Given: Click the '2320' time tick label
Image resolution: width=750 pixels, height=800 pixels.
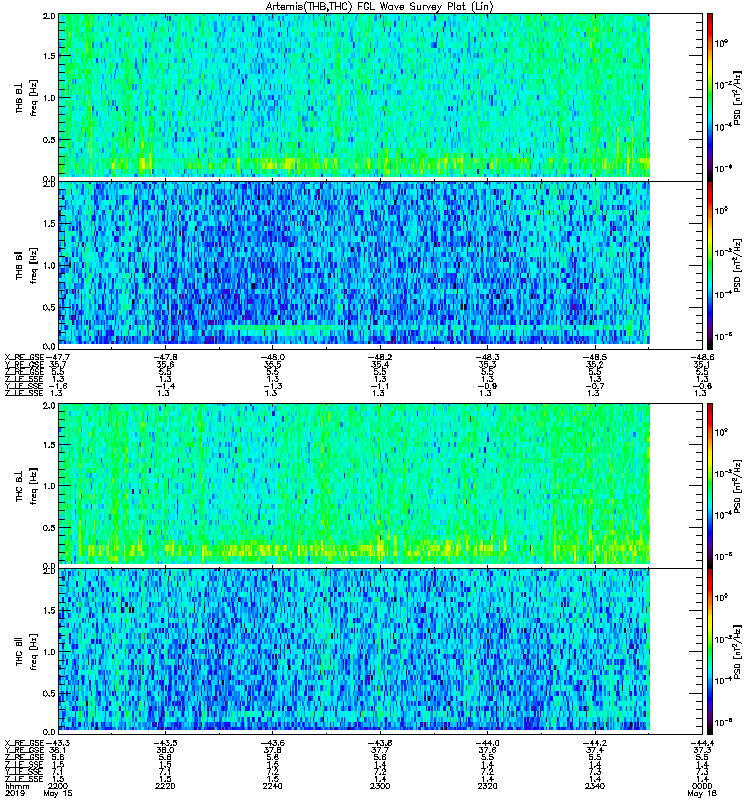Looking at the screenshot, I should click(x=487, y=786).
